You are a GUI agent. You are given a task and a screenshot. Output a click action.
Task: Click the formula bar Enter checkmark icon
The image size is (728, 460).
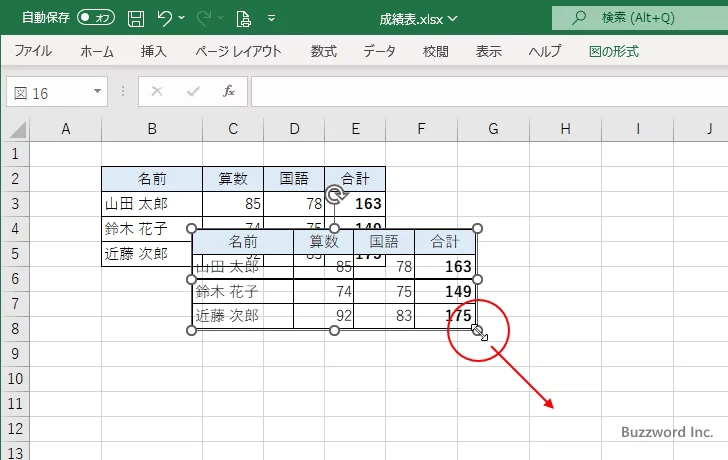[x=193, y=91]
